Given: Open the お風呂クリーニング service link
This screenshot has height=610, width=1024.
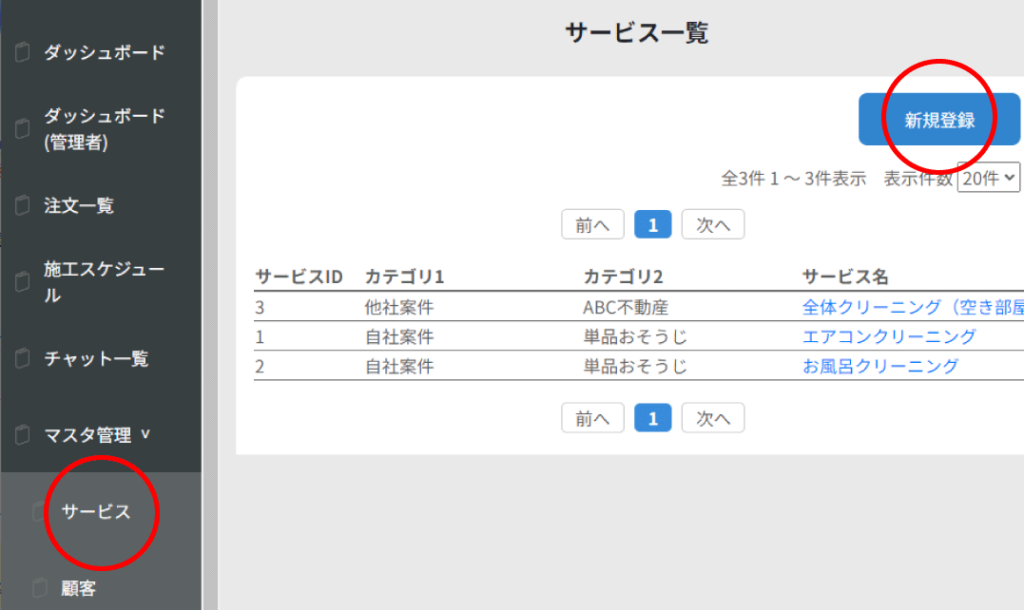Looking at the screenshot, I should pos(880,366).
